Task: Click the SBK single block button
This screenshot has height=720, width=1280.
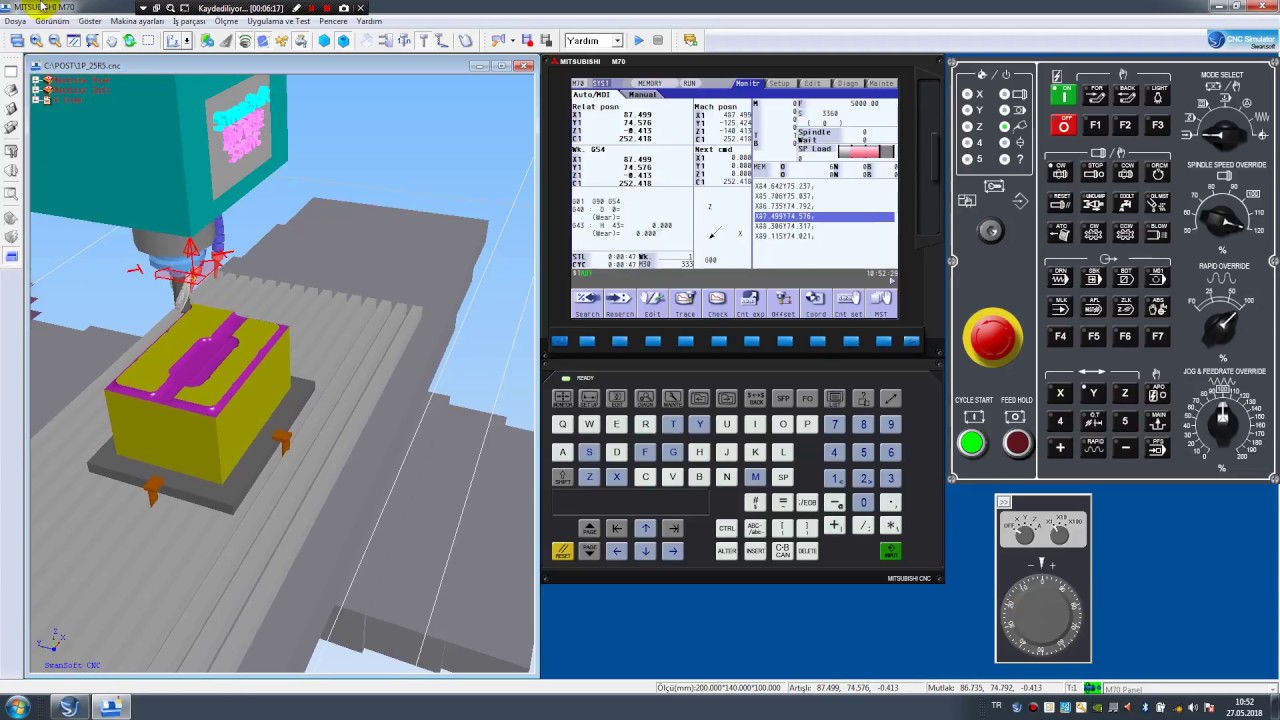Action: point(1094,278)
